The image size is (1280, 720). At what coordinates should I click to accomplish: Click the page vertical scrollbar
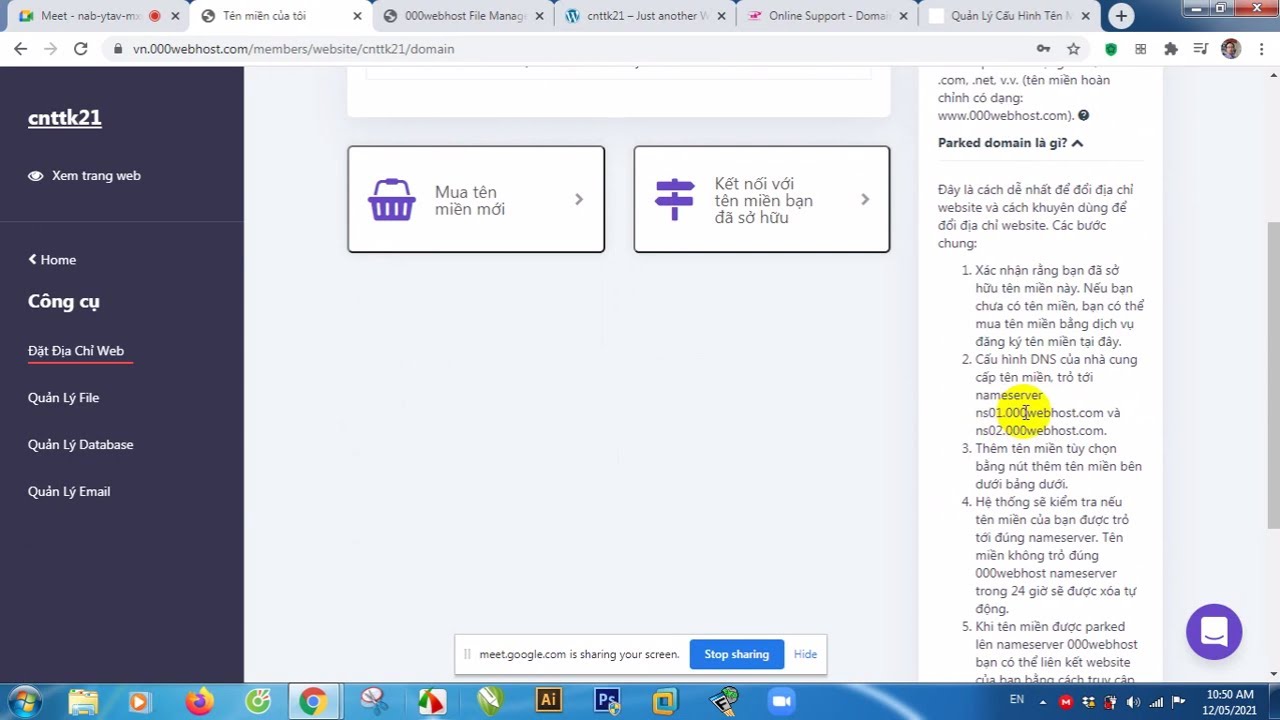tap(1273, 375)
